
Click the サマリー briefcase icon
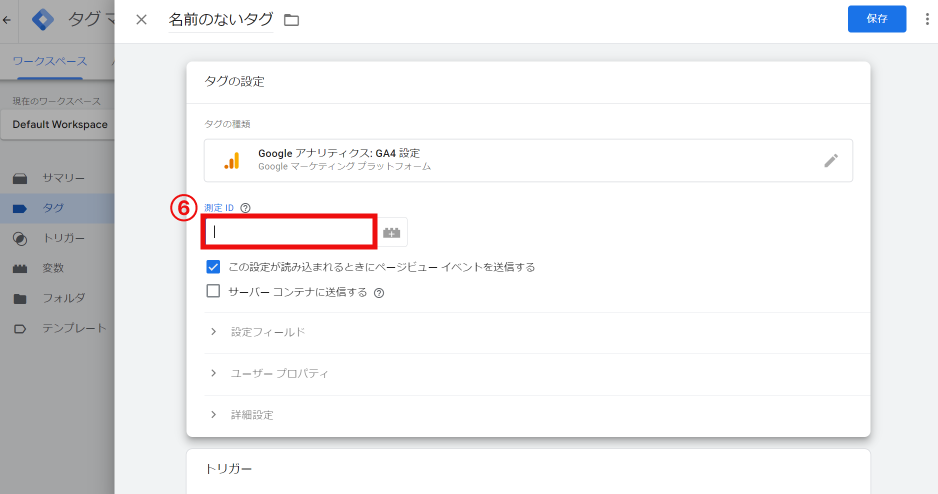pyautogui.click(x=20, y=178)
